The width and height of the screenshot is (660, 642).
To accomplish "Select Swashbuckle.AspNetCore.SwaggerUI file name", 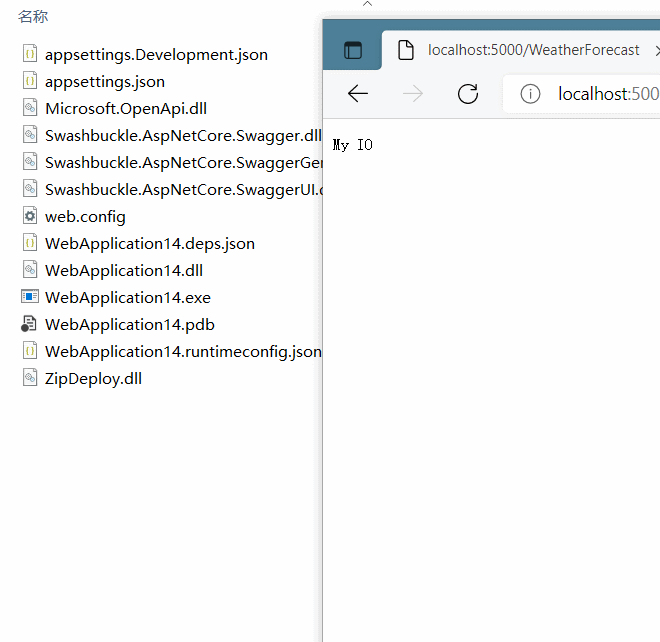I will 184,189.
